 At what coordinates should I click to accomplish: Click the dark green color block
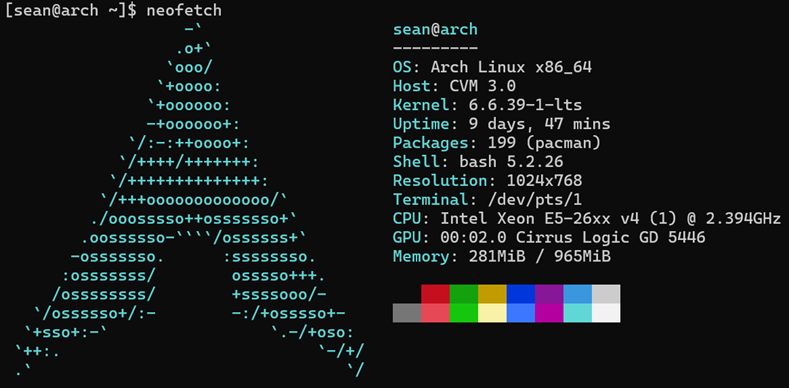(463, 294)
